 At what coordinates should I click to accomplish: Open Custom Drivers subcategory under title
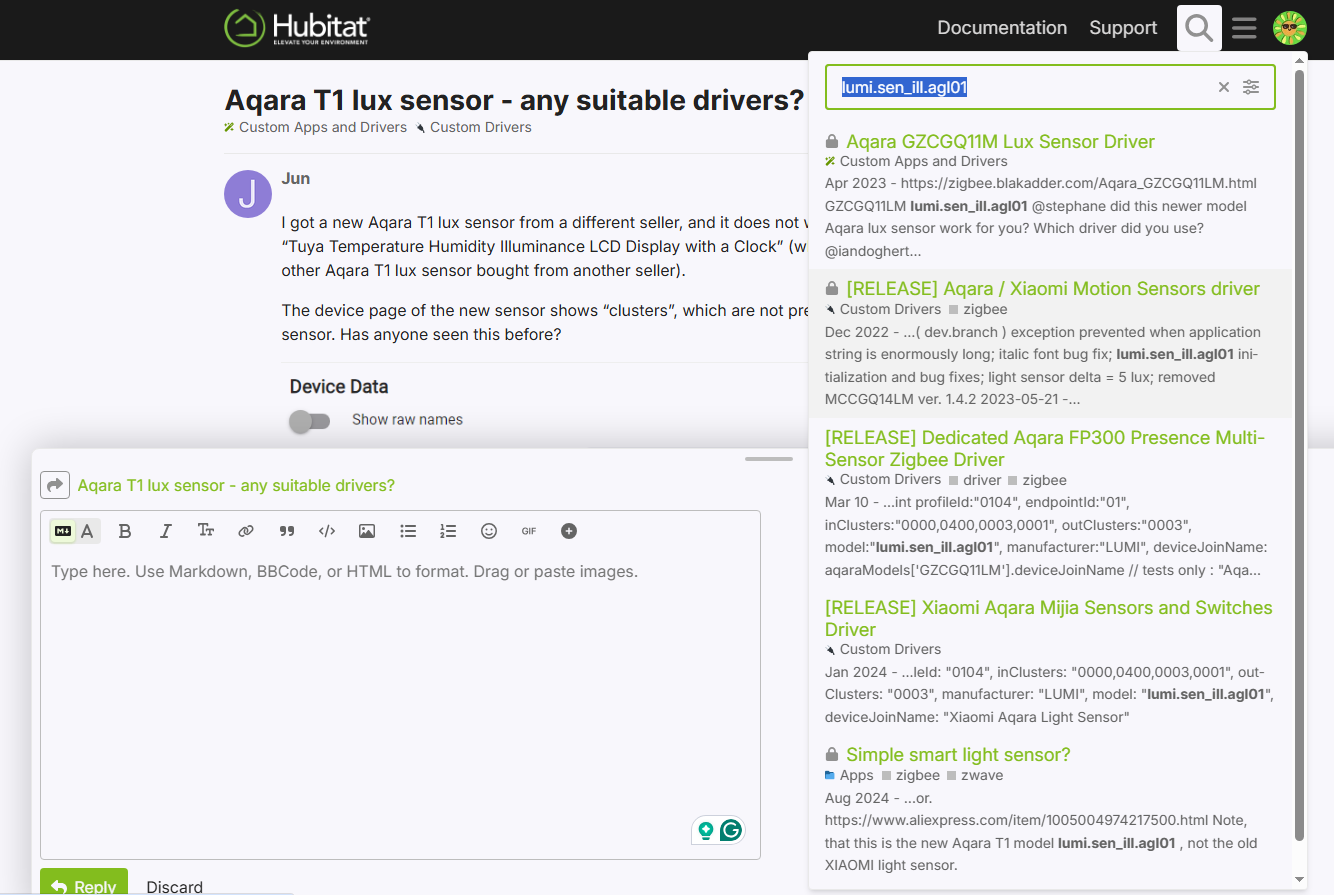point(473,127)
